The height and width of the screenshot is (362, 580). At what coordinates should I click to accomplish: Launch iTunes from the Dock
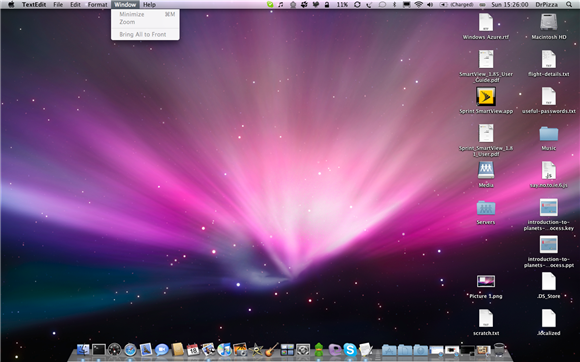(x=224, y=349)
